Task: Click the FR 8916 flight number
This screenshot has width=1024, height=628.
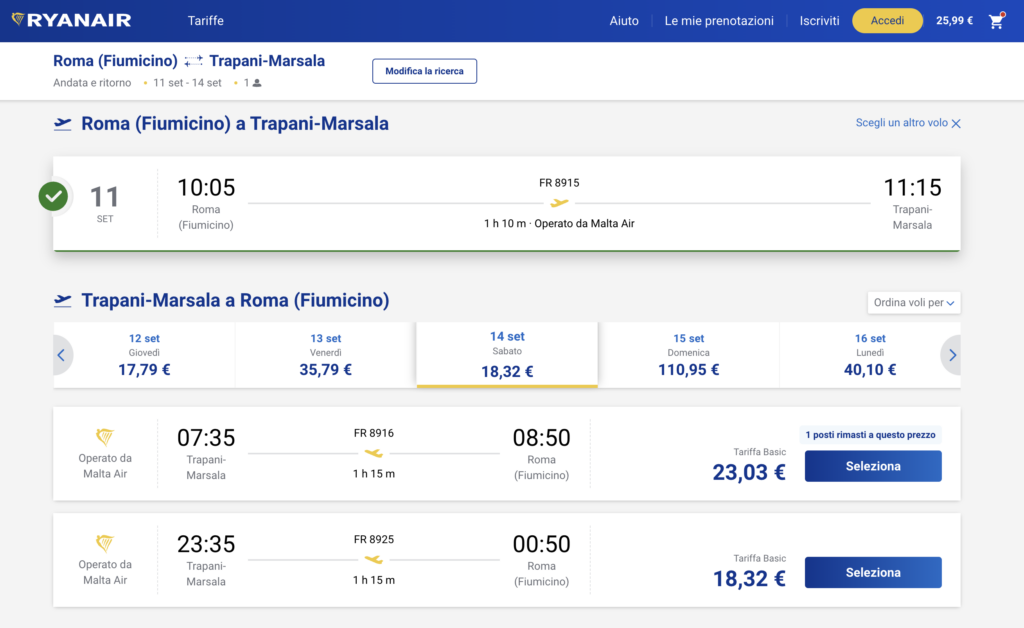Action: pos(374,433)
